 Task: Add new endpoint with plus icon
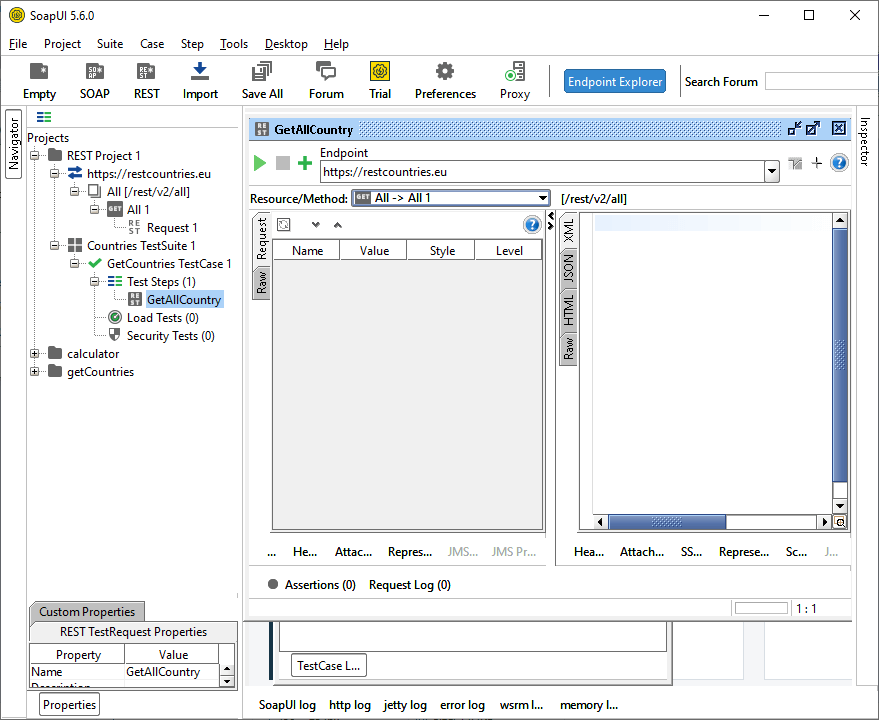(x=816, y=163)
